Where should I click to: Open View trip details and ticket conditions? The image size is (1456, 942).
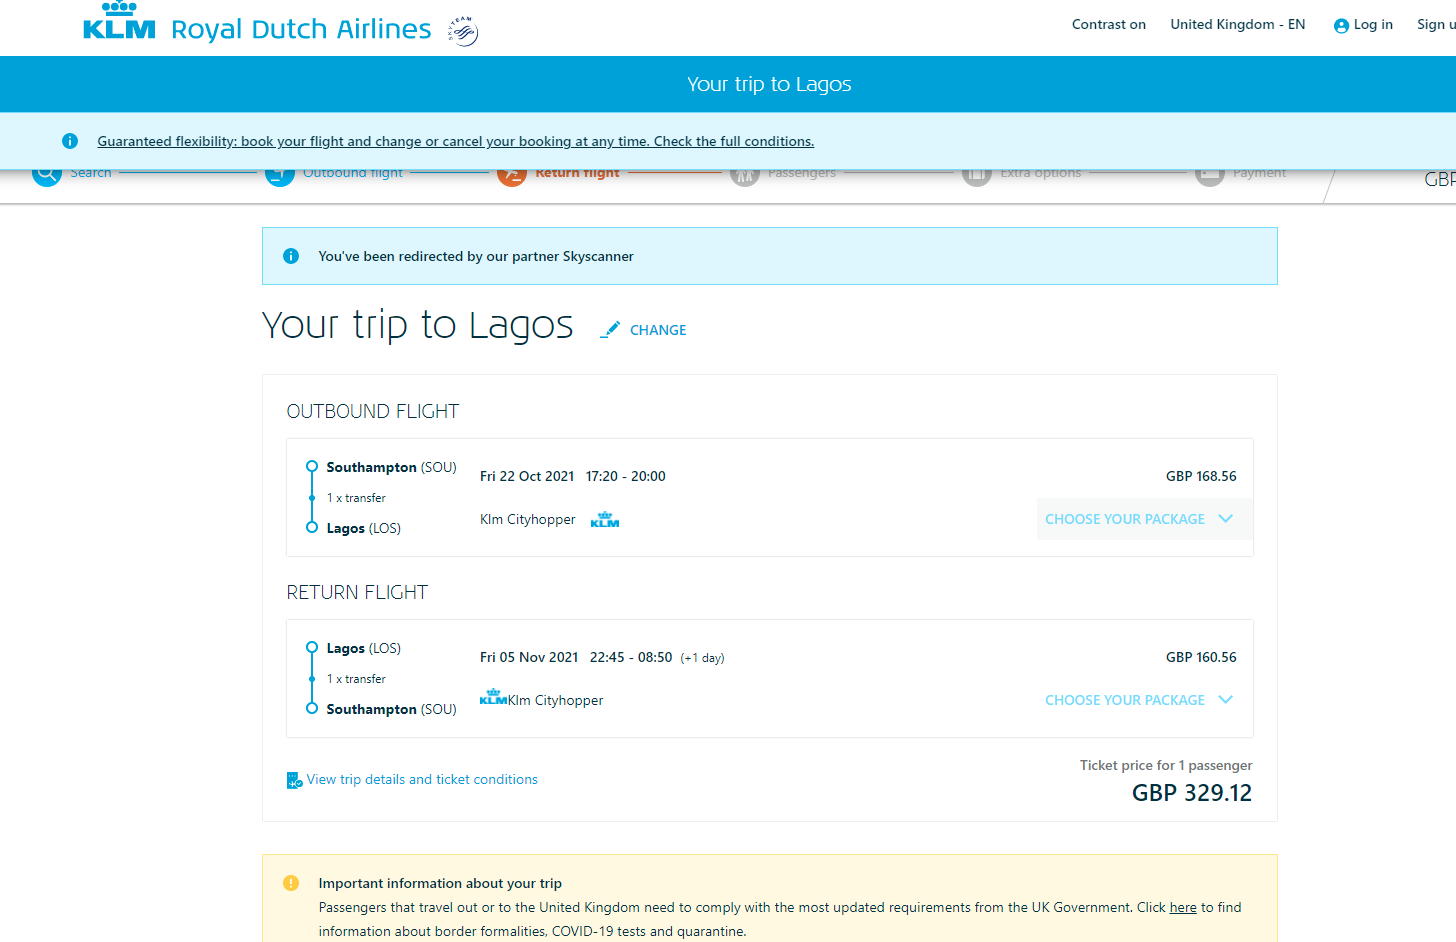click(x=422, y=779)
